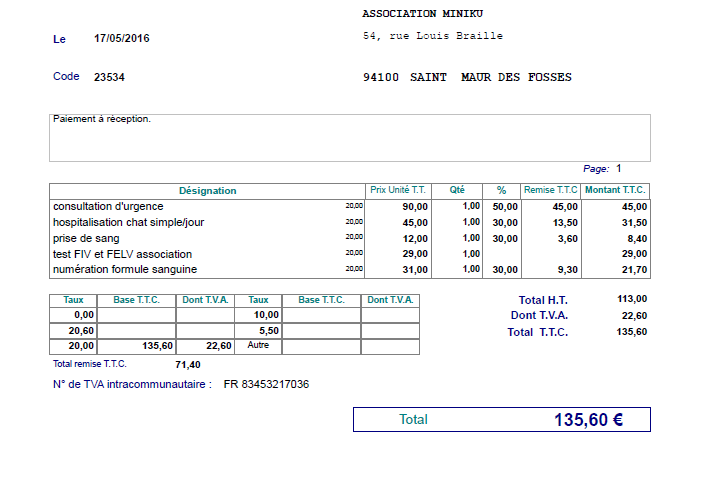Screen dimensions: 720x480
Task: Click the Total remise T.T.C. value 71,40
Action: pos(188,365)
